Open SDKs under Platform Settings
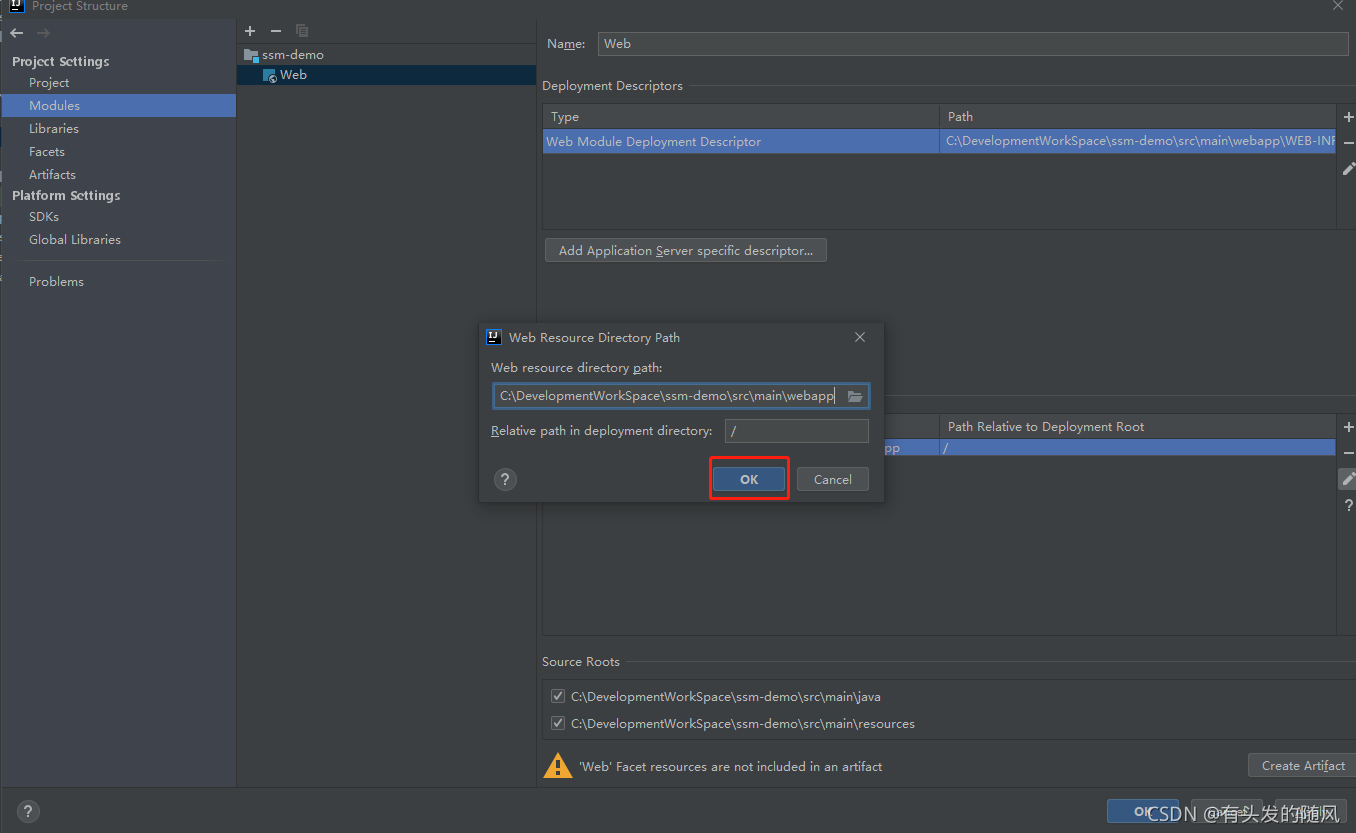The height and width of the screenshot is (833, 1356). [44, 216]
